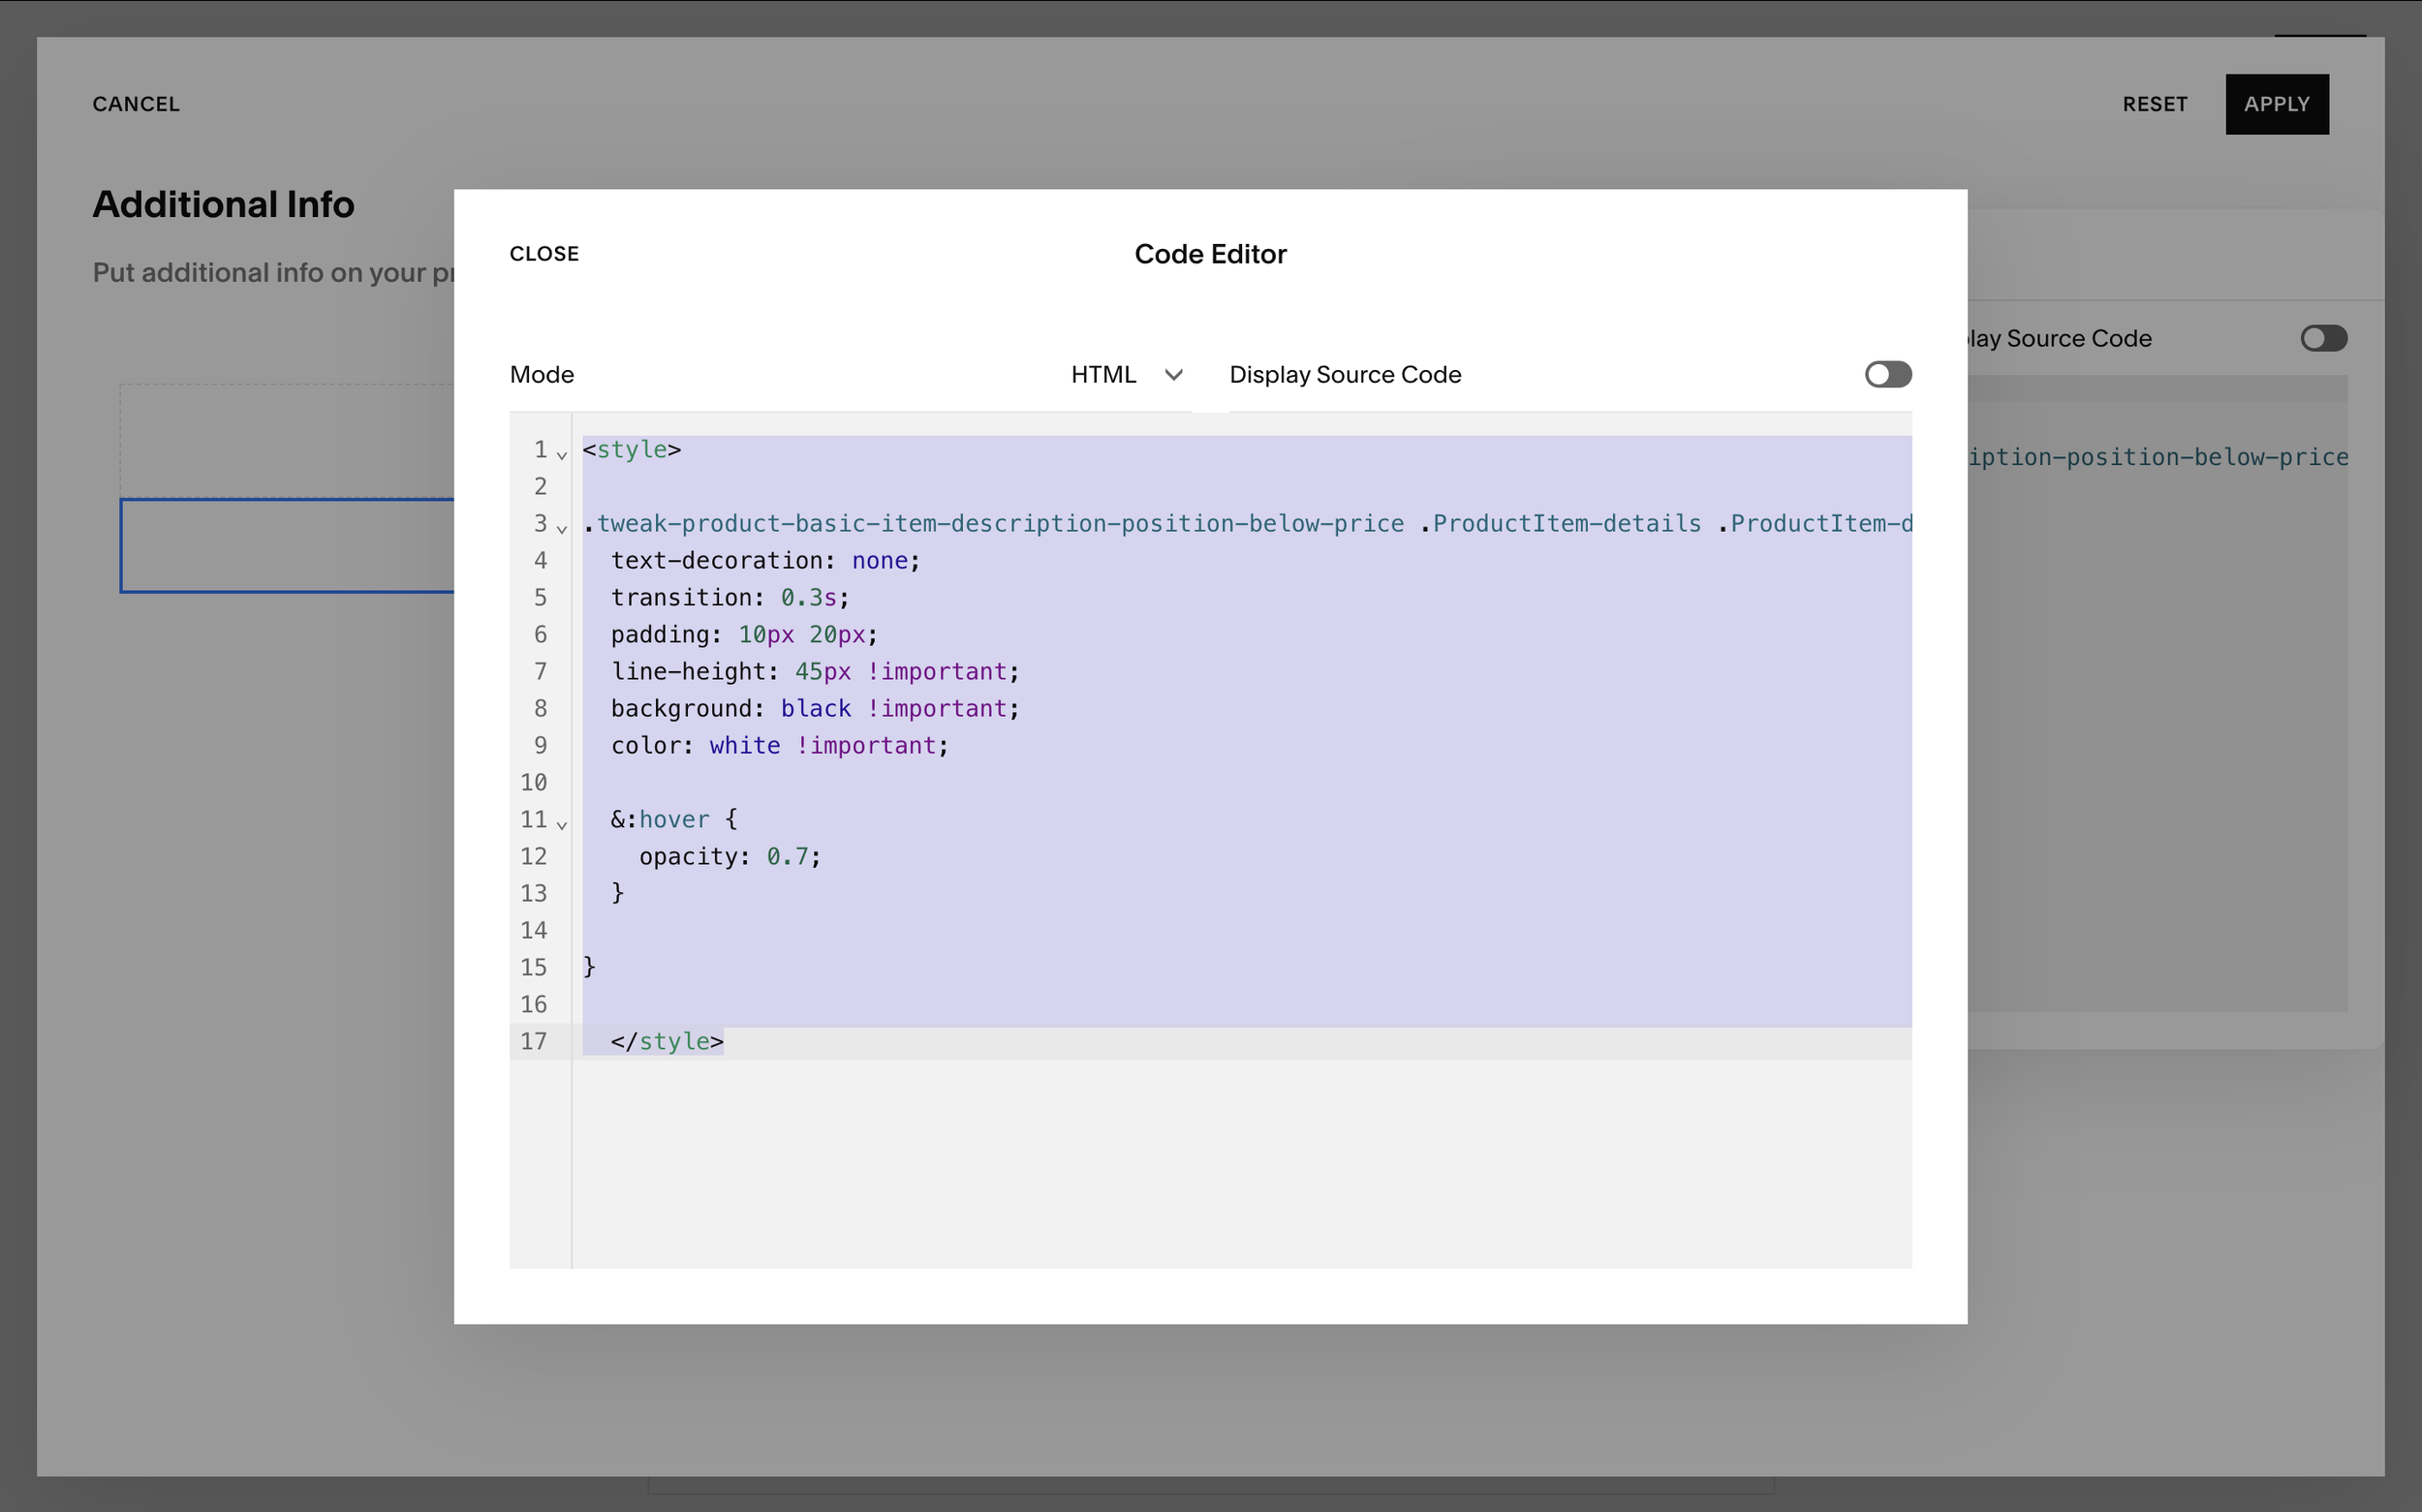Click the CANCEL button
This screenshot has height=1512, width=2422.
click(x=136, y=104)
